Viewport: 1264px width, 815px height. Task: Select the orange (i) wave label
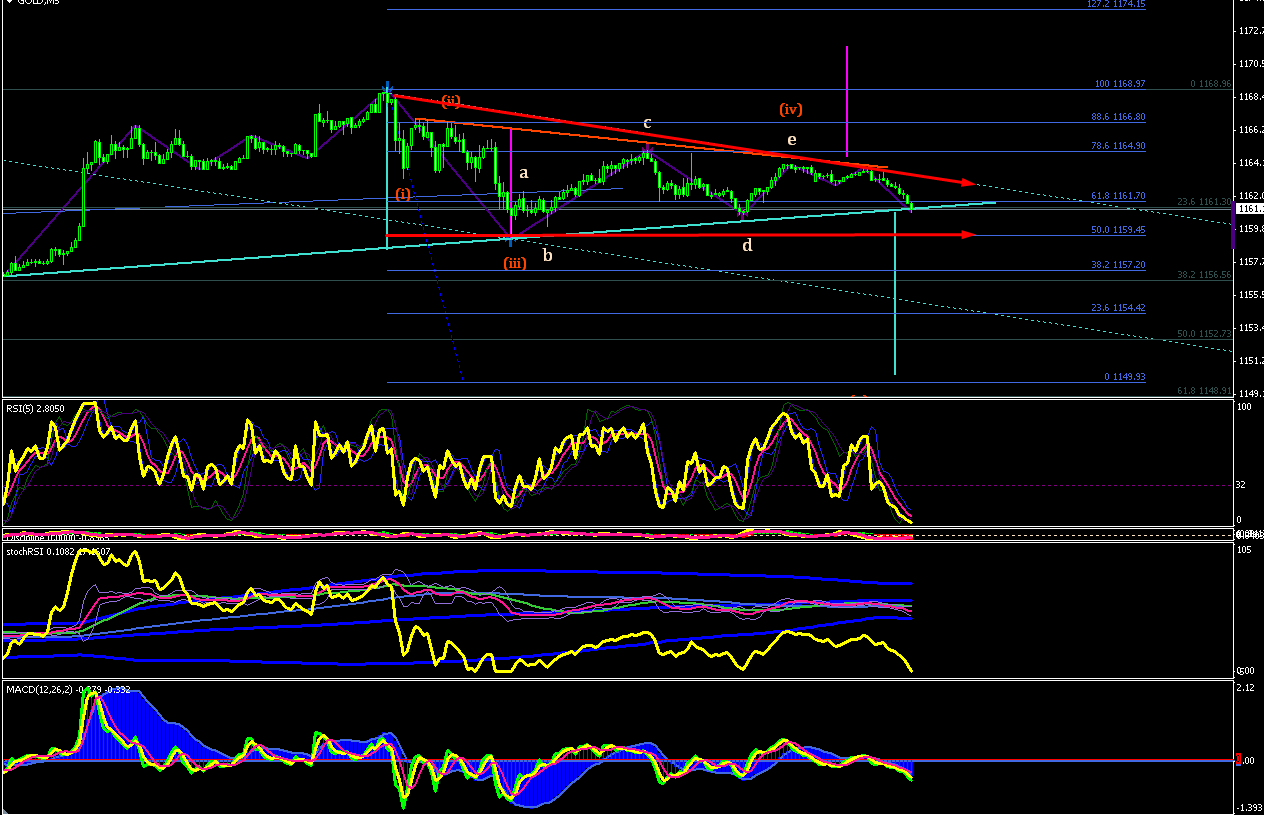402,193
